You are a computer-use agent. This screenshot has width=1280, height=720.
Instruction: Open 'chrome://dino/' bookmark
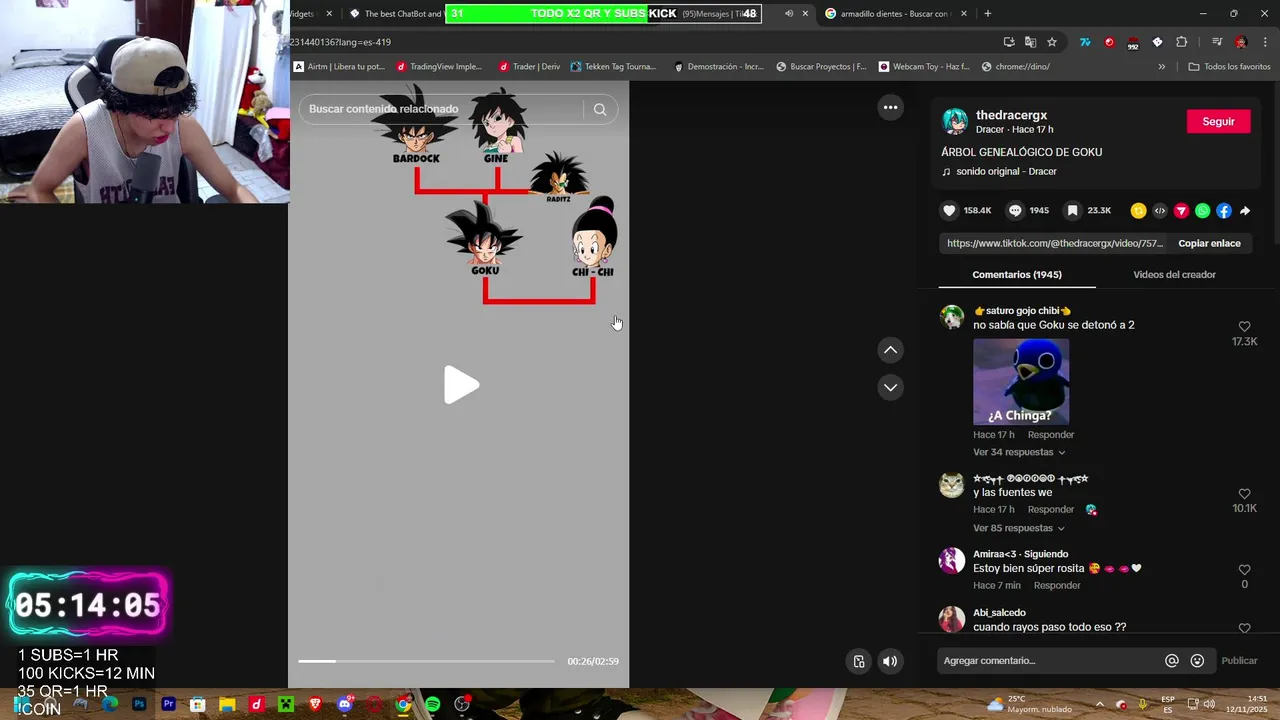pyautogui.click(x=1015, y=67)
